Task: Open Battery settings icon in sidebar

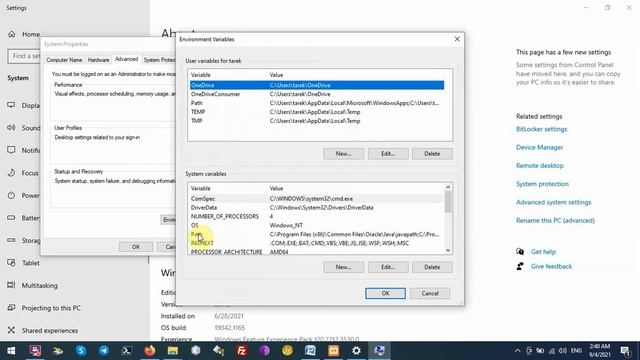Action: point(11,218)
